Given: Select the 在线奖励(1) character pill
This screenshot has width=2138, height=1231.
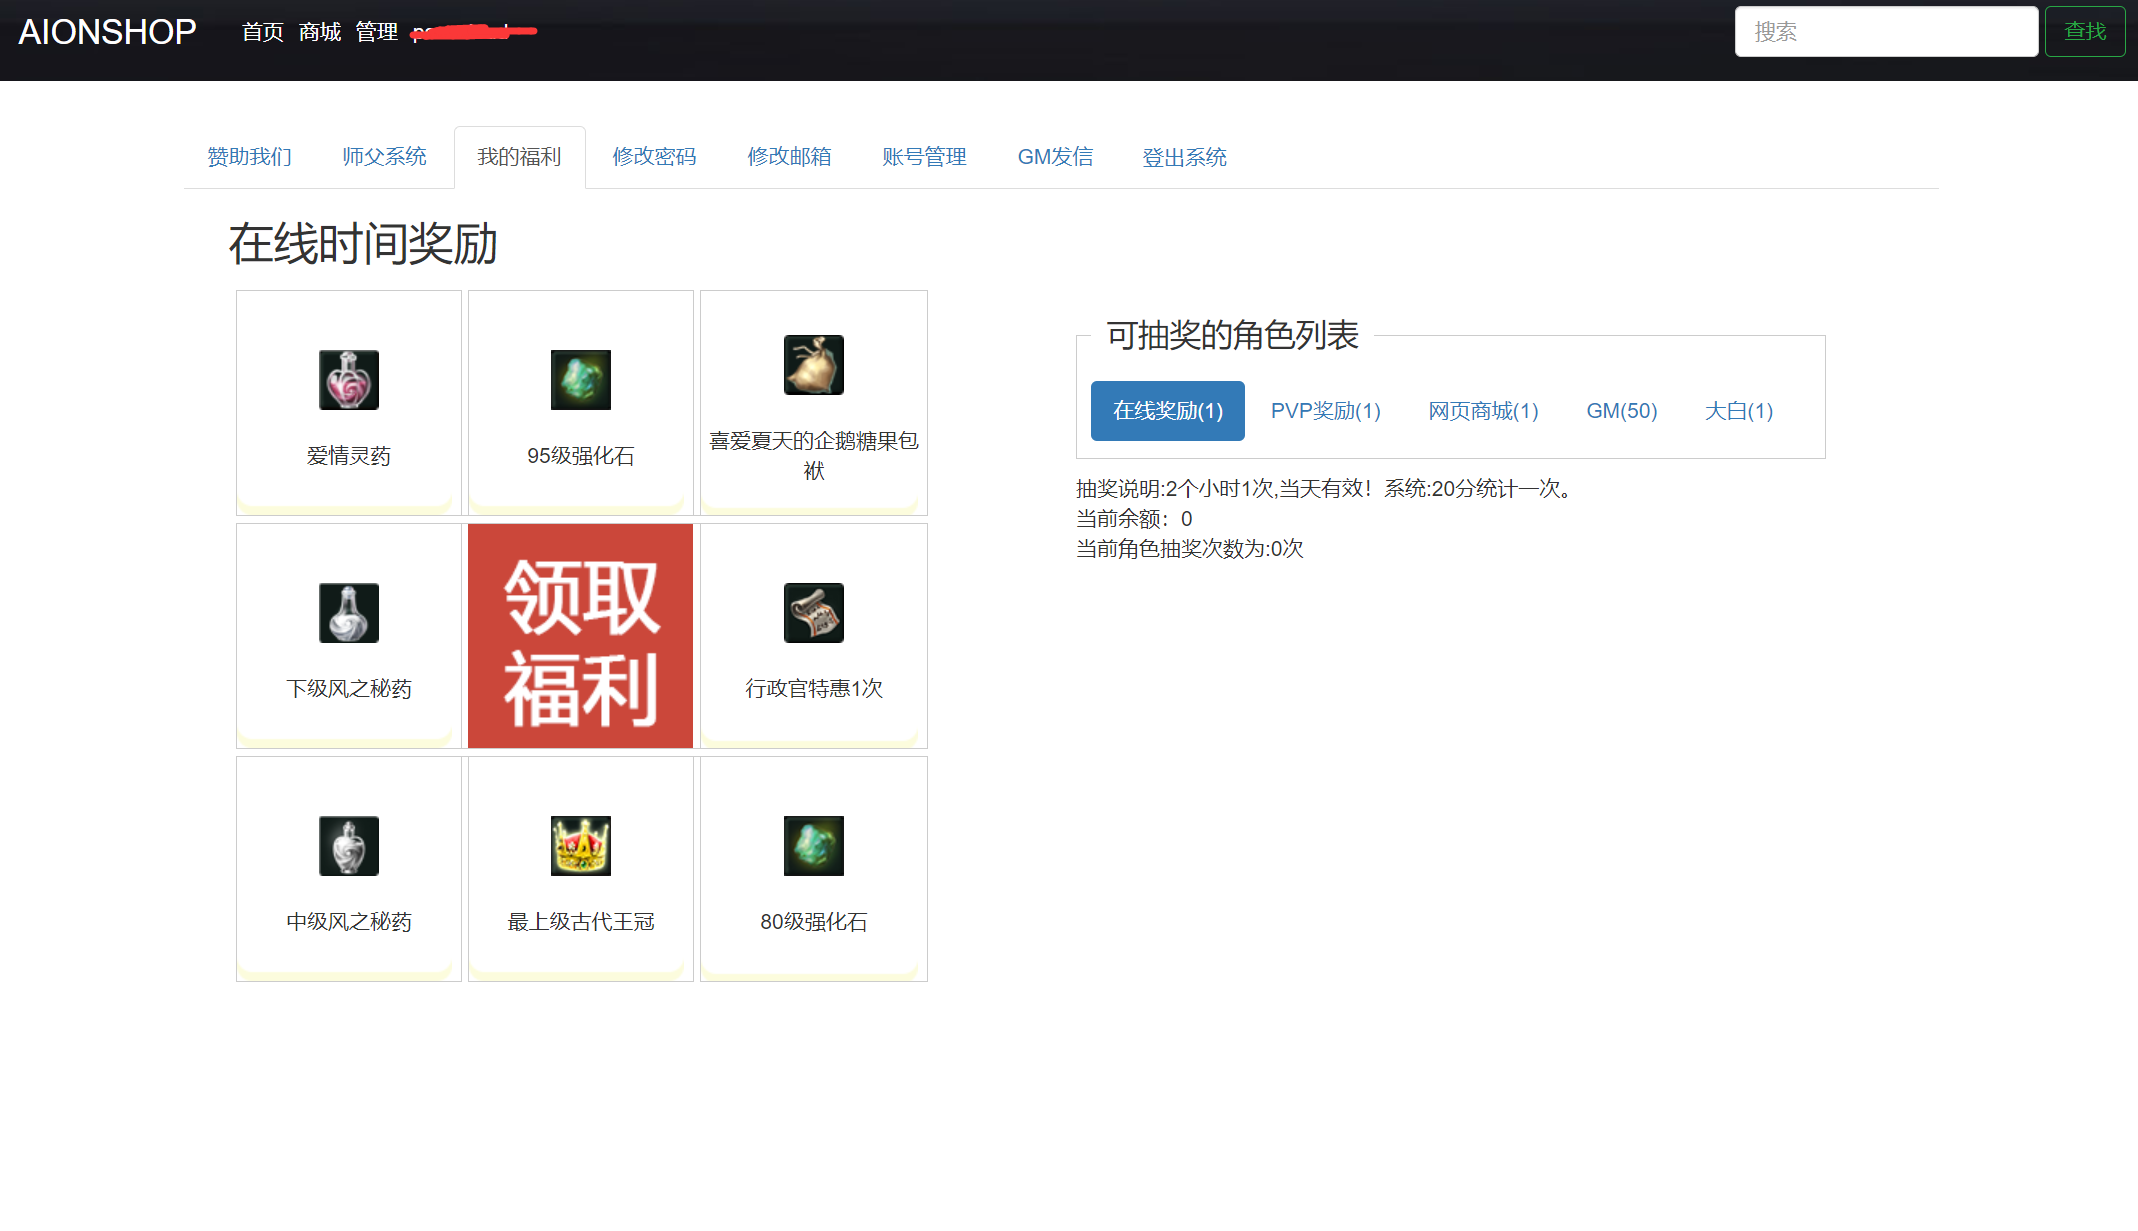Looking at the screenshot, I should pyautogui.click(x=1167, y=411).
